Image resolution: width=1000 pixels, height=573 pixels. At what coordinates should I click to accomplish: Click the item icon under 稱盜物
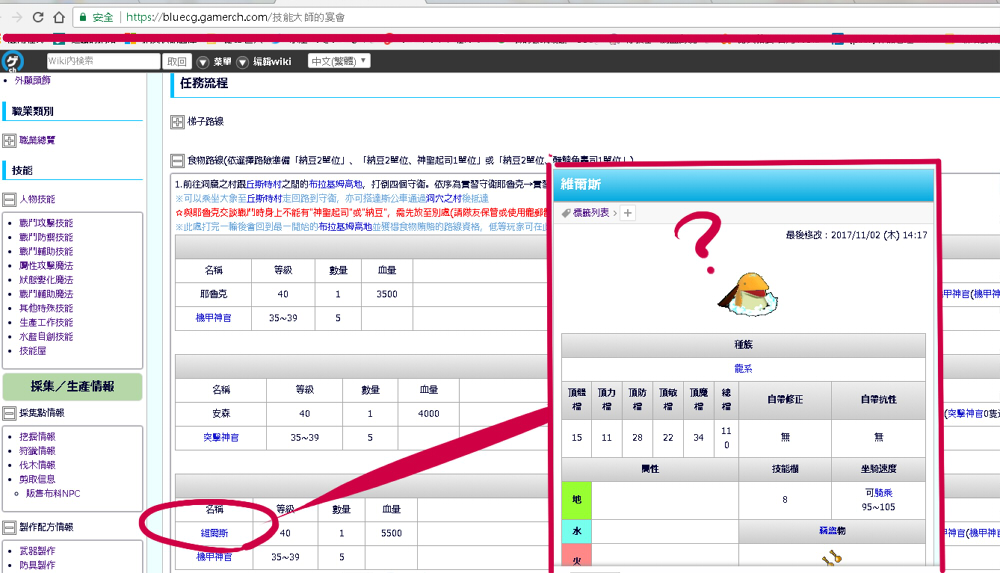[x=832, y=558]
